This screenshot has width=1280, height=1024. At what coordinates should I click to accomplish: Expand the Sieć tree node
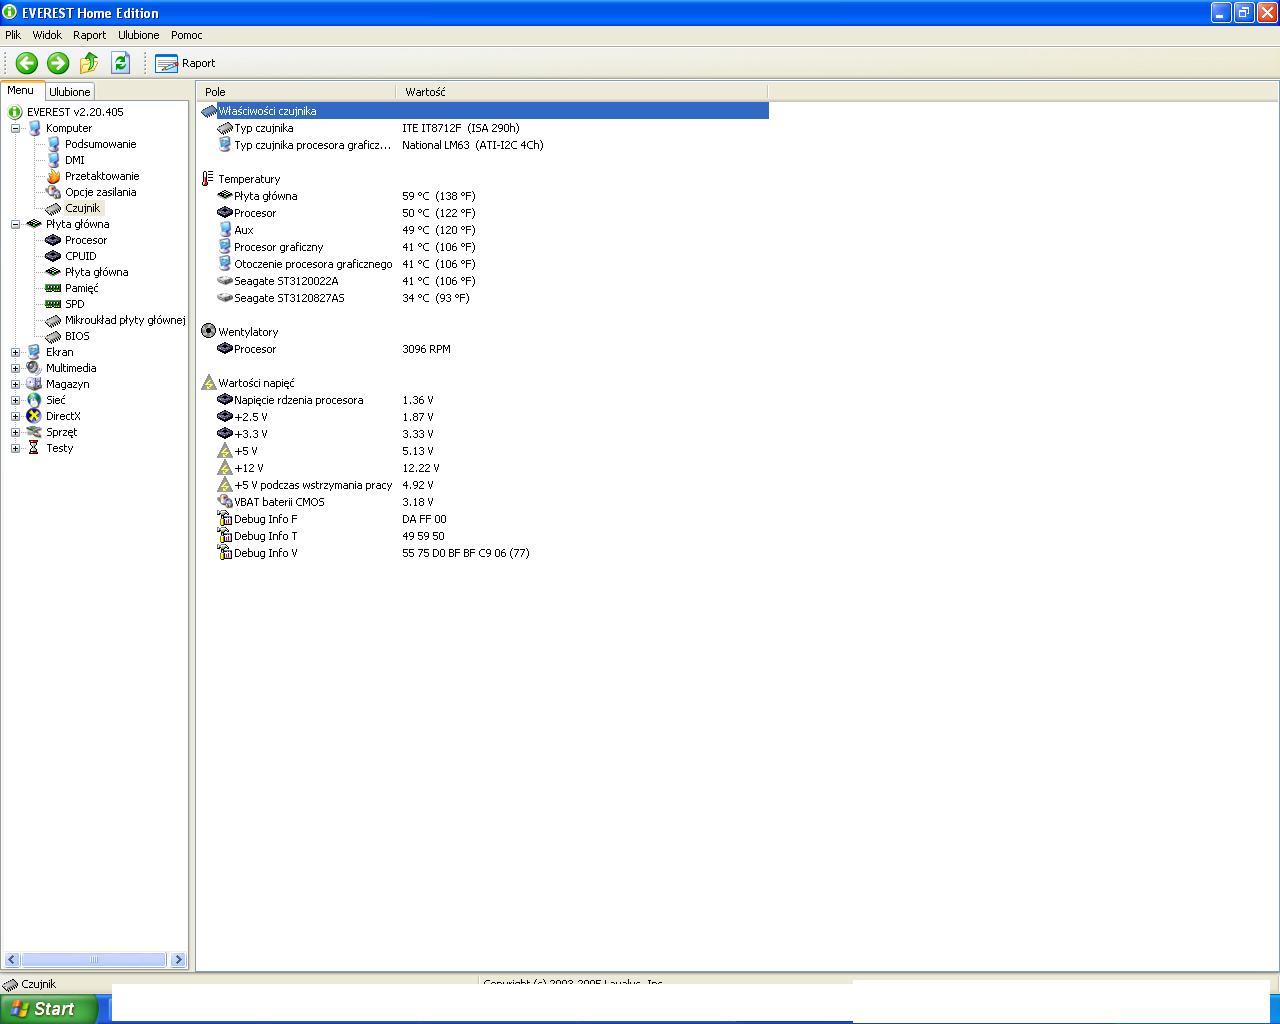(16, 400)
